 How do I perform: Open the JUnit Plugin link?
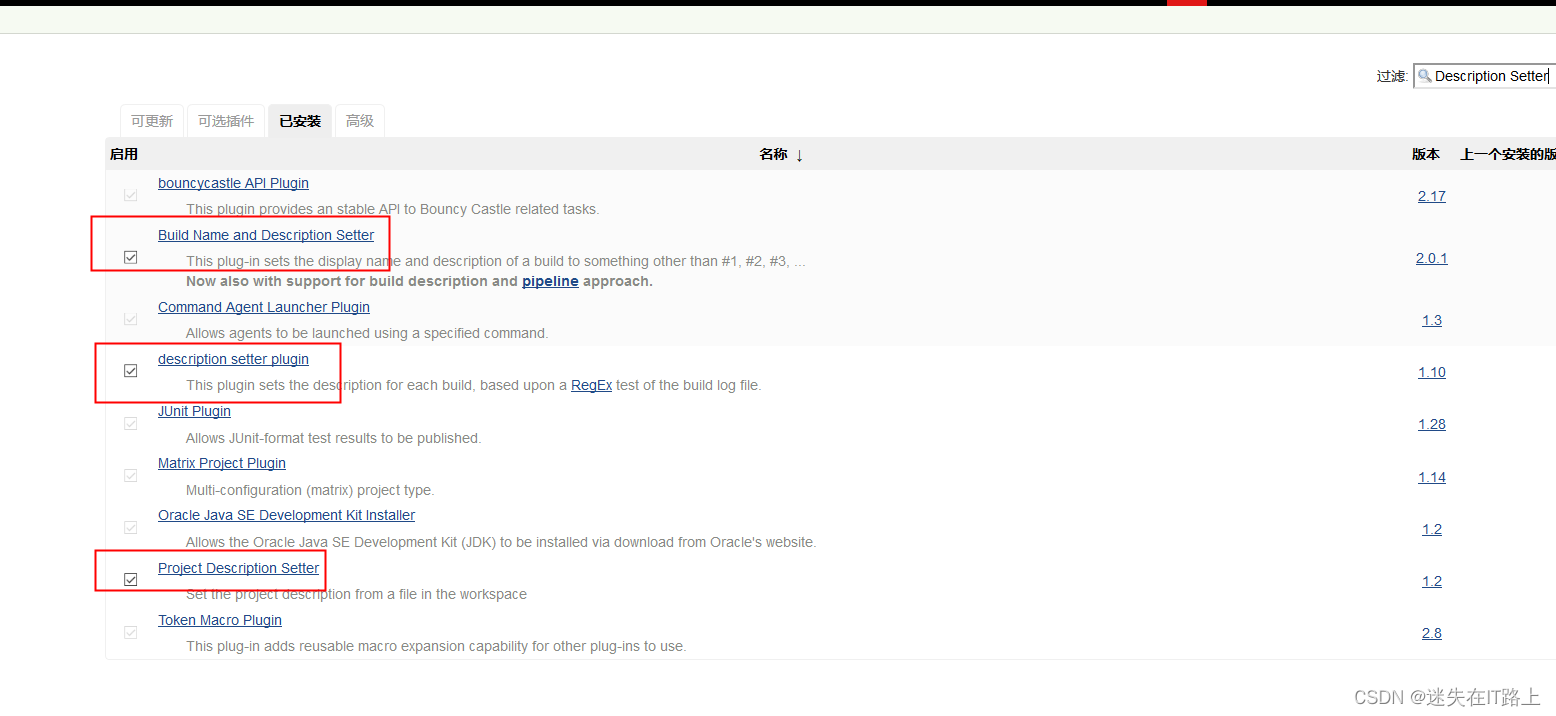pos(194,411)
